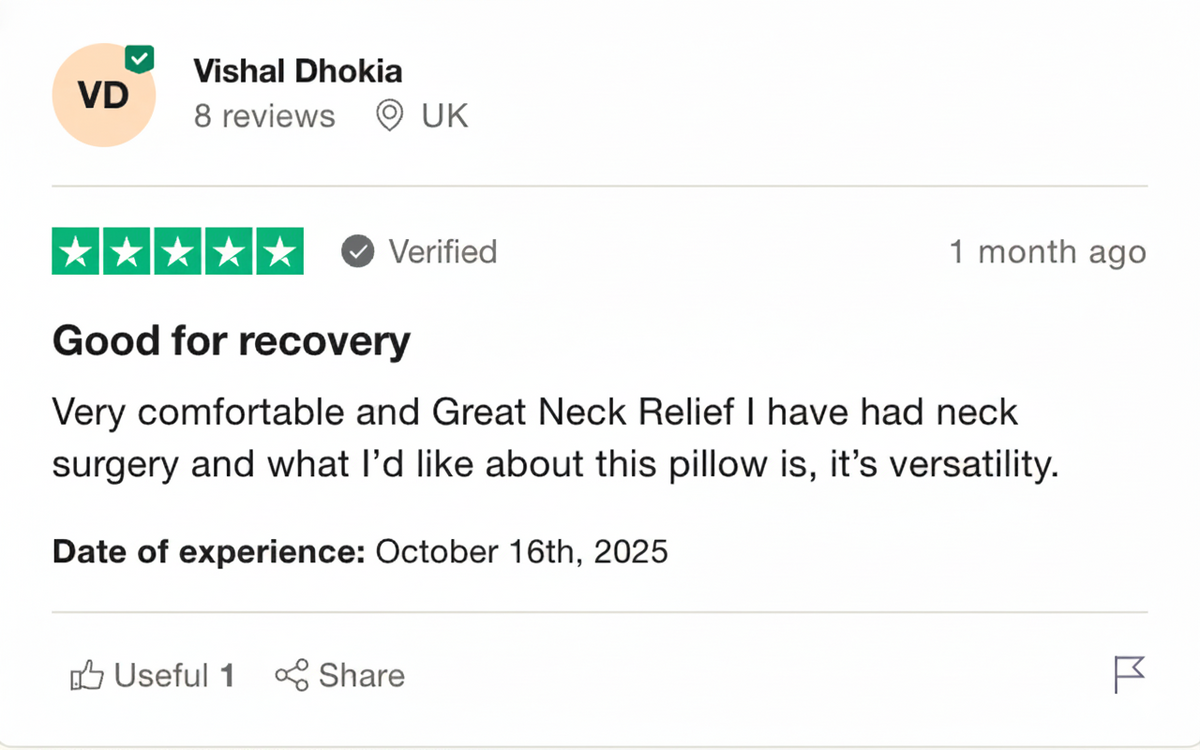The width and height of the screenshot is (1200, 750).
Task: Click the fifth green rating star
Action: point(279,252)
